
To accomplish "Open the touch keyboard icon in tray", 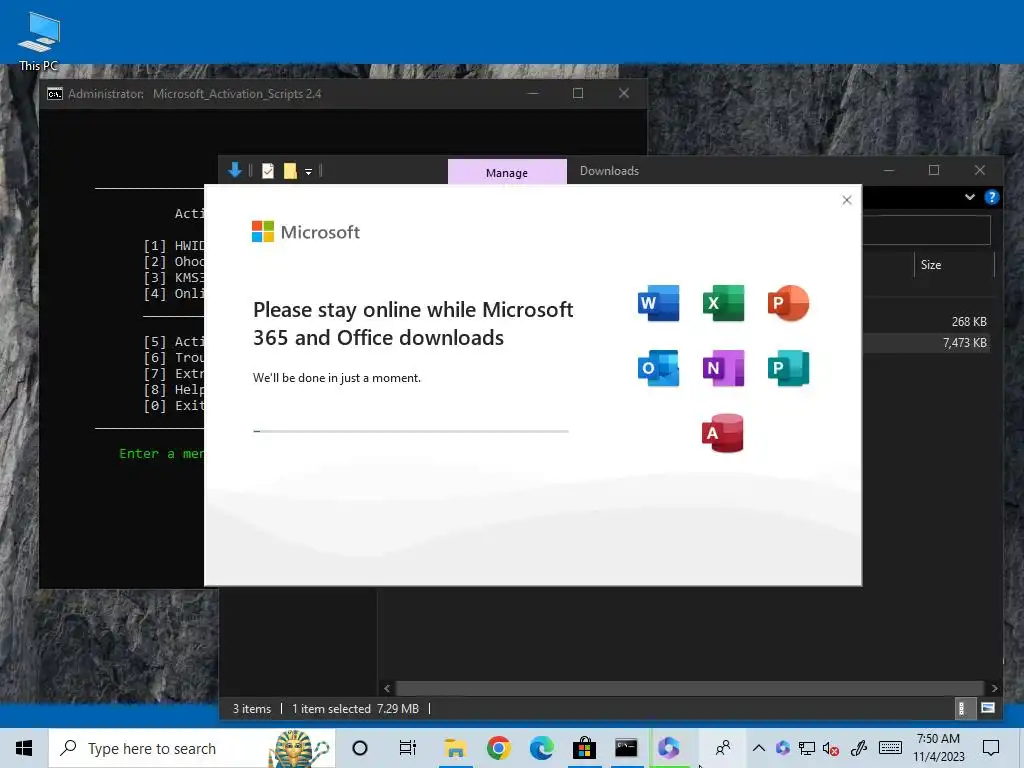I will click(890, 748).
